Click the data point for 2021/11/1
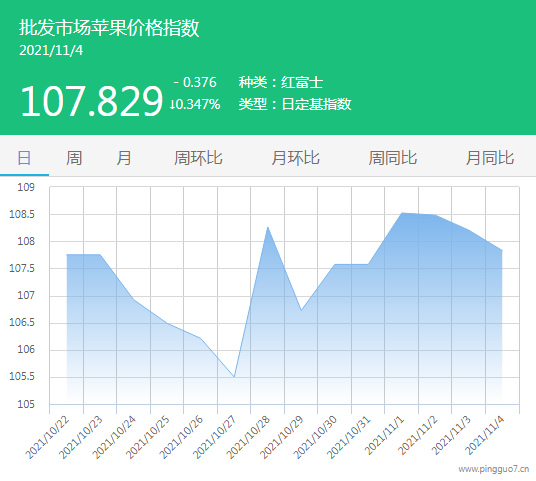The width and height of the screenshot is (536, 481). pyautogui.click(x=402, y=213)
